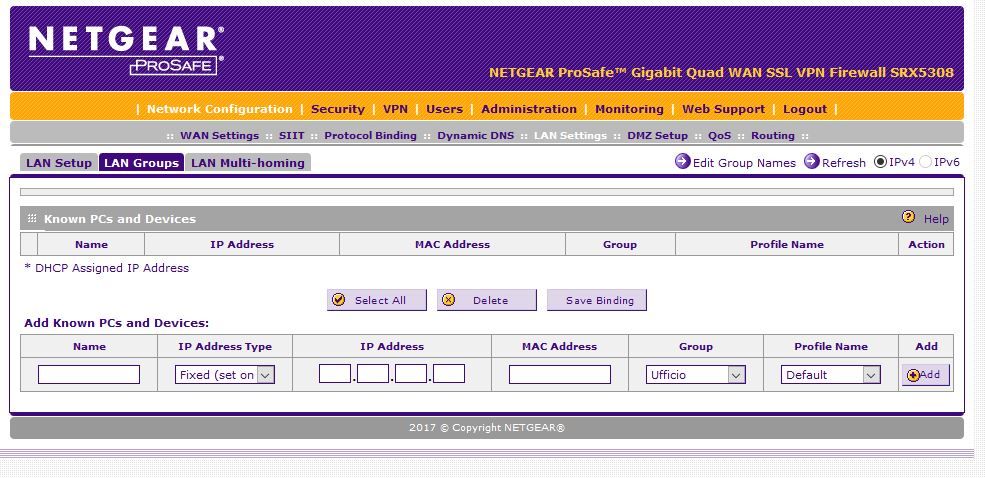
Task: Switch to the LAN Groups tab
Action: tap(141, 163)
